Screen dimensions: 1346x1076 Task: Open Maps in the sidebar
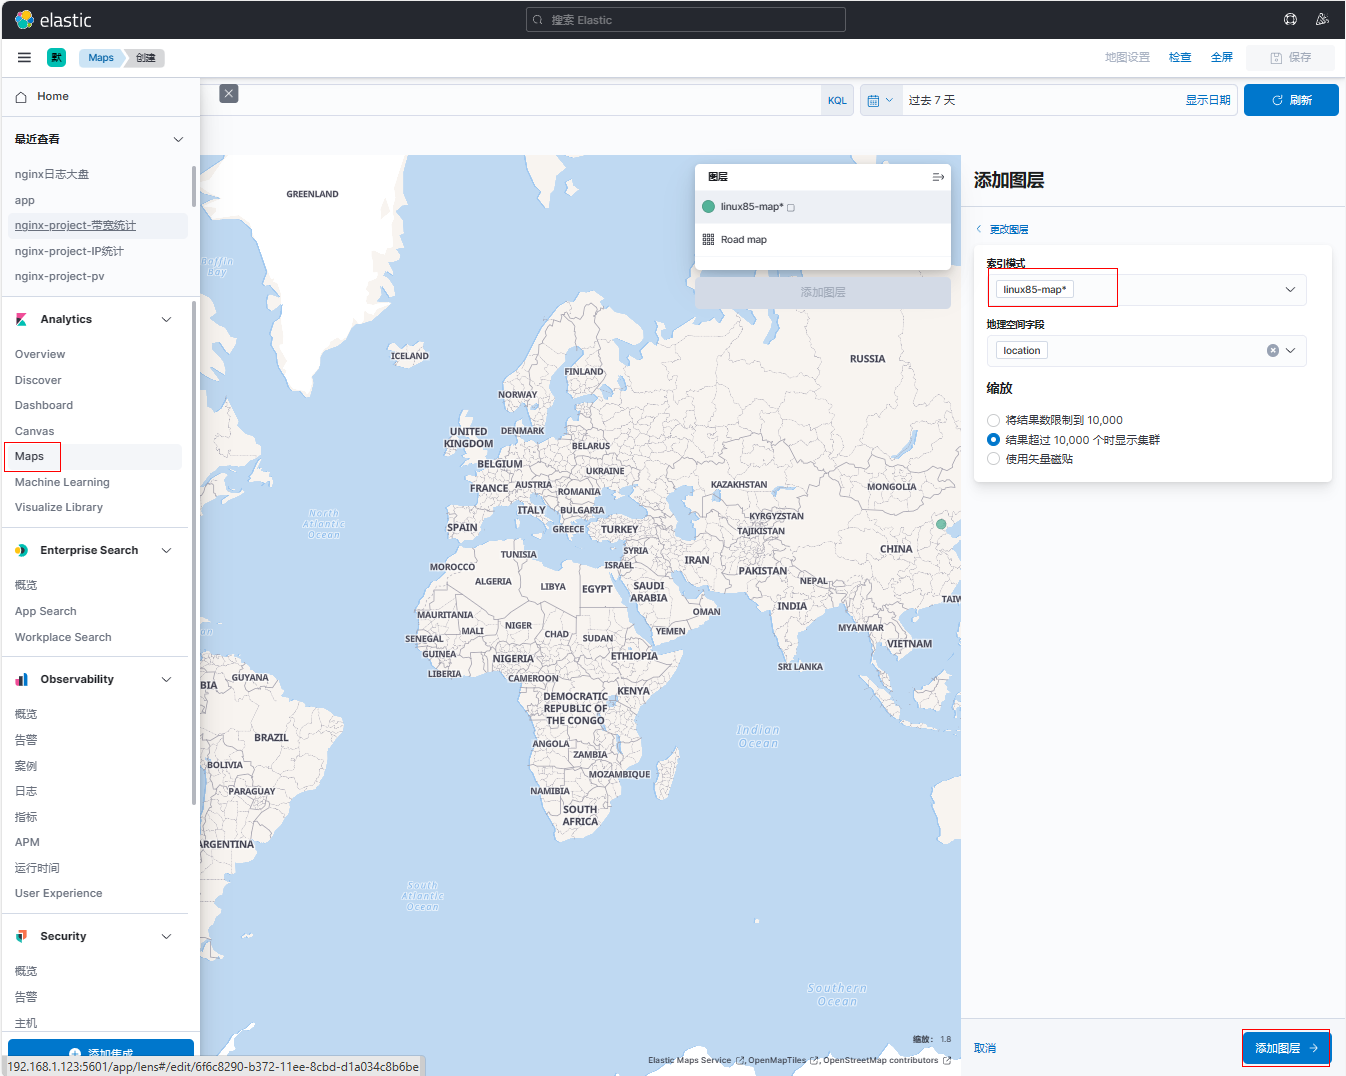(x=30, y=457)
